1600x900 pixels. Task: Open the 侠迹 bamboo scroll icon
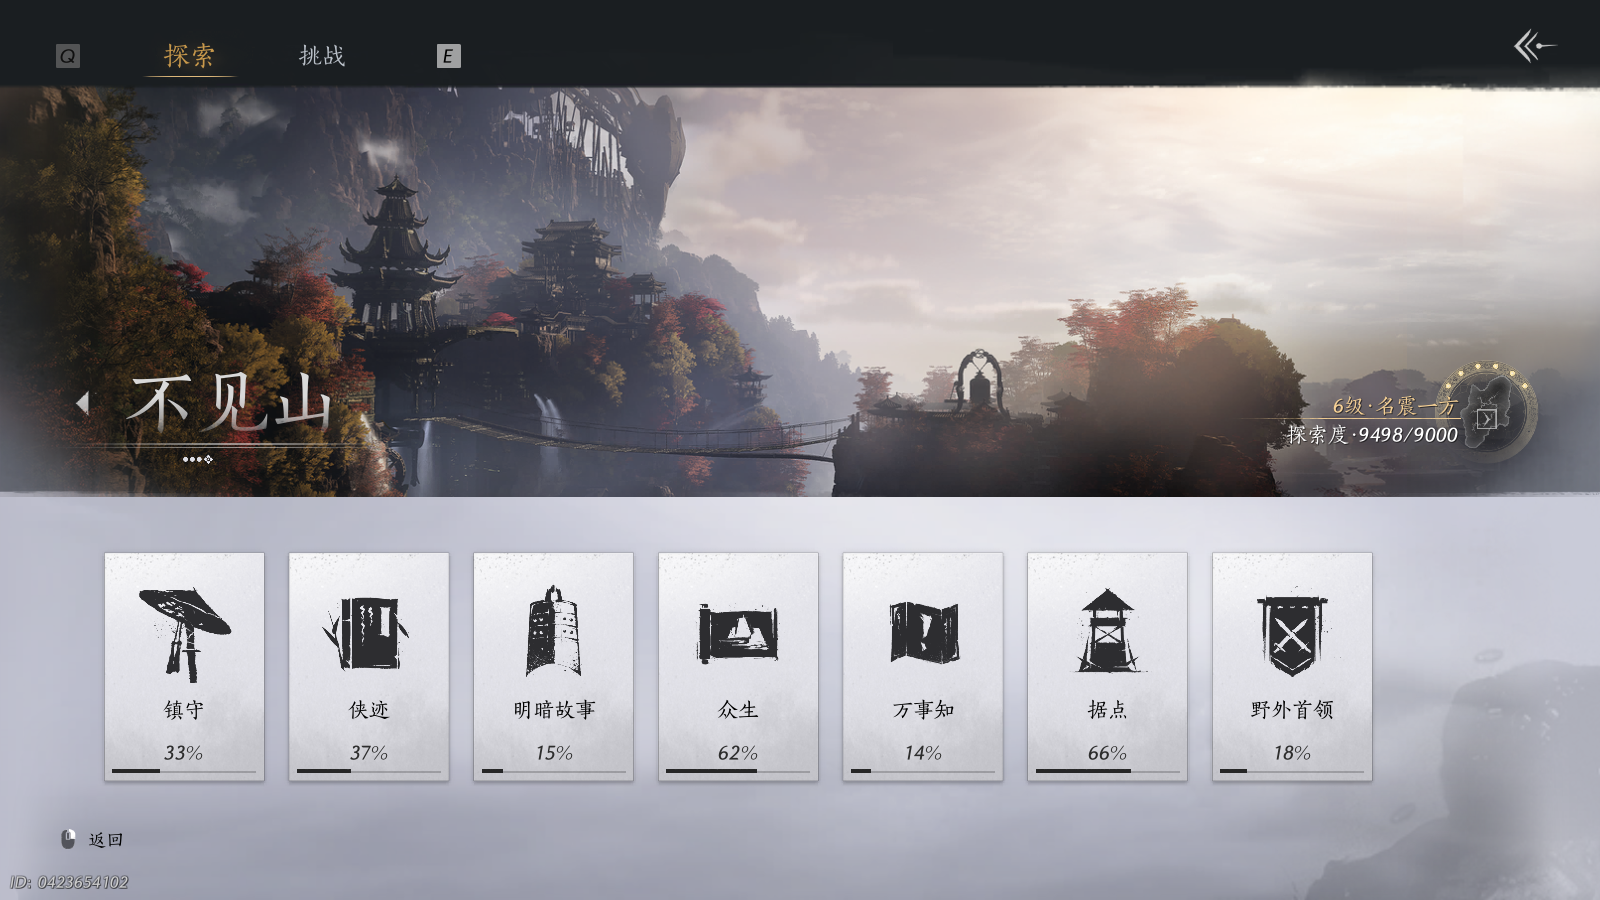click(368, 630)
